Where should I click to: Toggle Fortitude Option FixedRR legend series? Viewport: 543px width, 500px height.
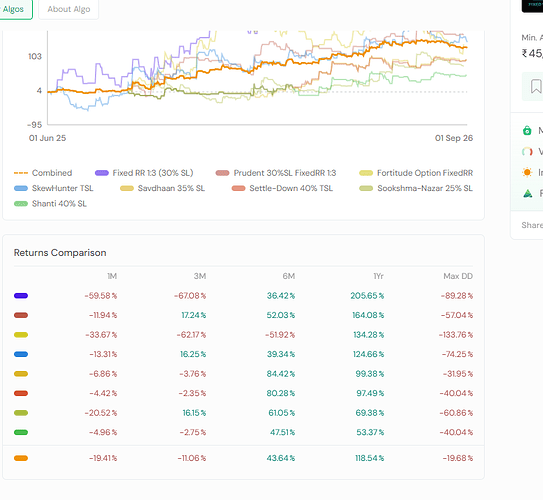pyautogui.click(x=416, y=173)
